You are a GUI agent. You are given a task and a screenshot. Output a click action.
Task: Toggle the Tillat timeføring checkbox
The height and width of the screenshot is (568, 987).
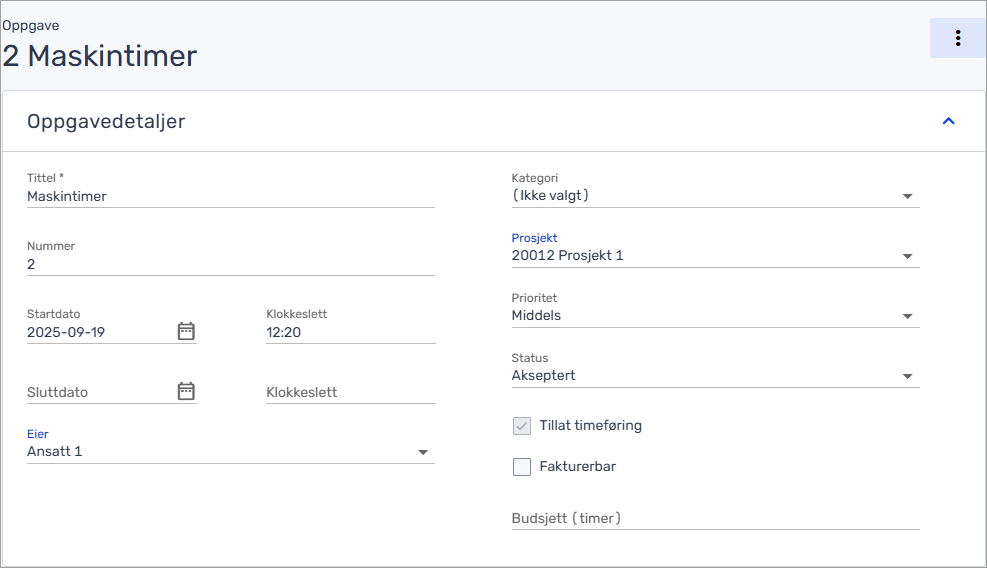coord(522,426)
